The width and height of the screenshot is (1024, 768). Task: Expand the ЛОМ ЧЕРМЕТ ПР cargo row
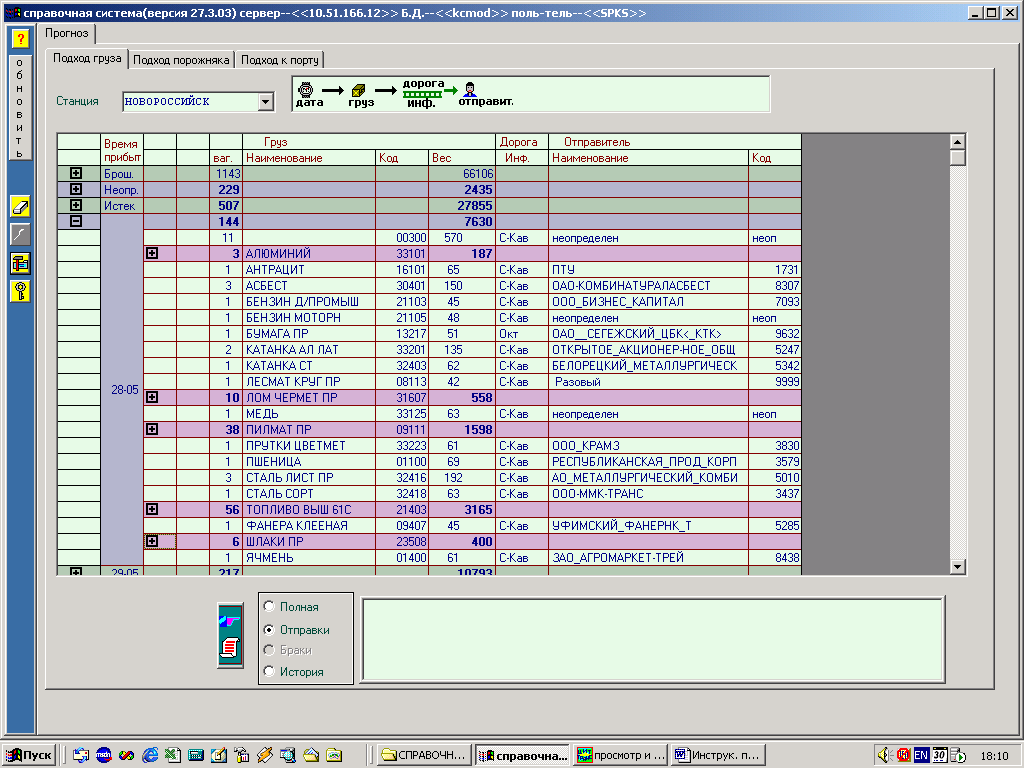[152, 397]
